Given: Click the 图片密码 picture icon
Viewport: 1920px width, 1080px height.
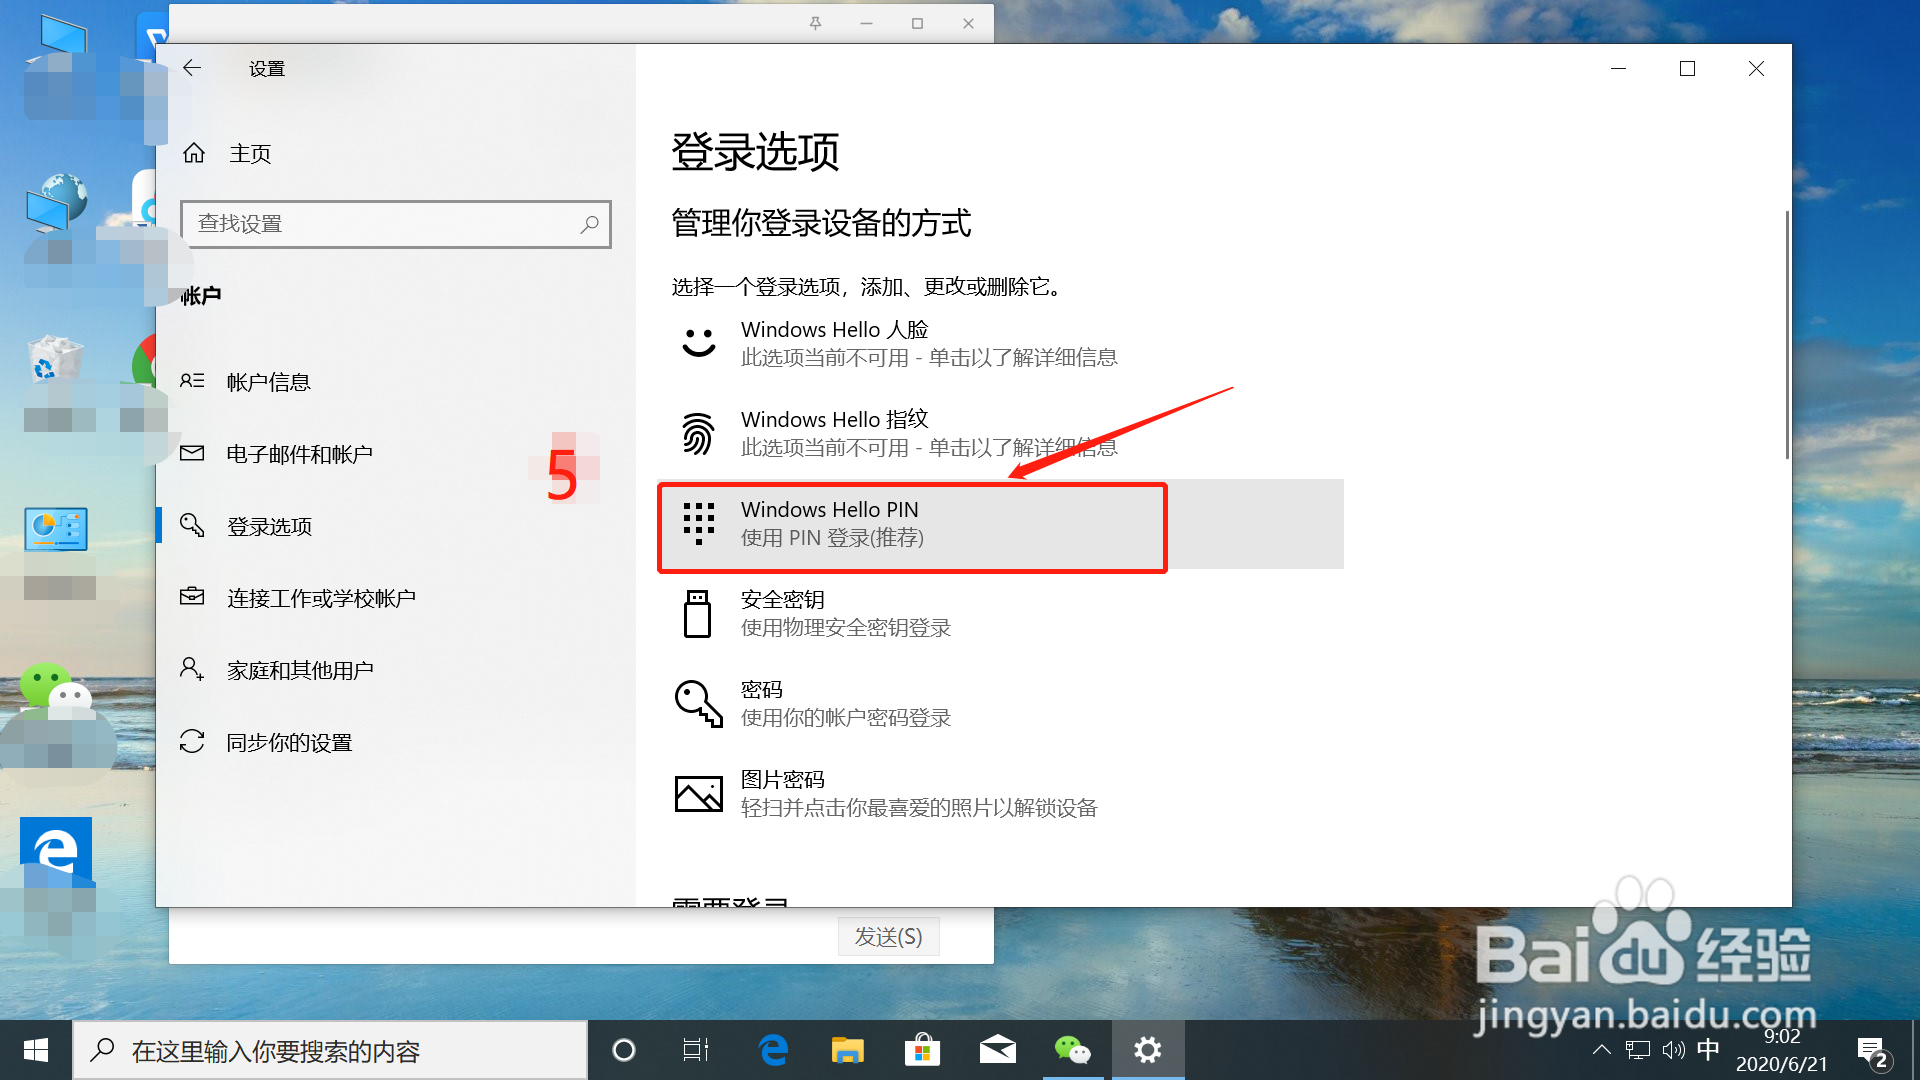Looking at the screenshot, I should tap(699, 794).
